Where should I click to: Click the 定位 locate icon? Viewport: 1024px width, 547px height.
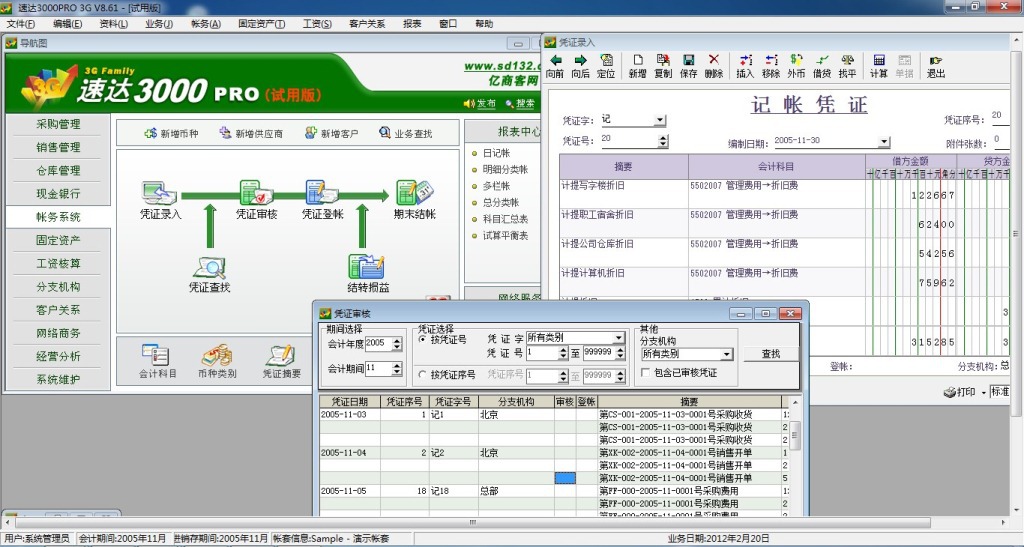point(606,66)
